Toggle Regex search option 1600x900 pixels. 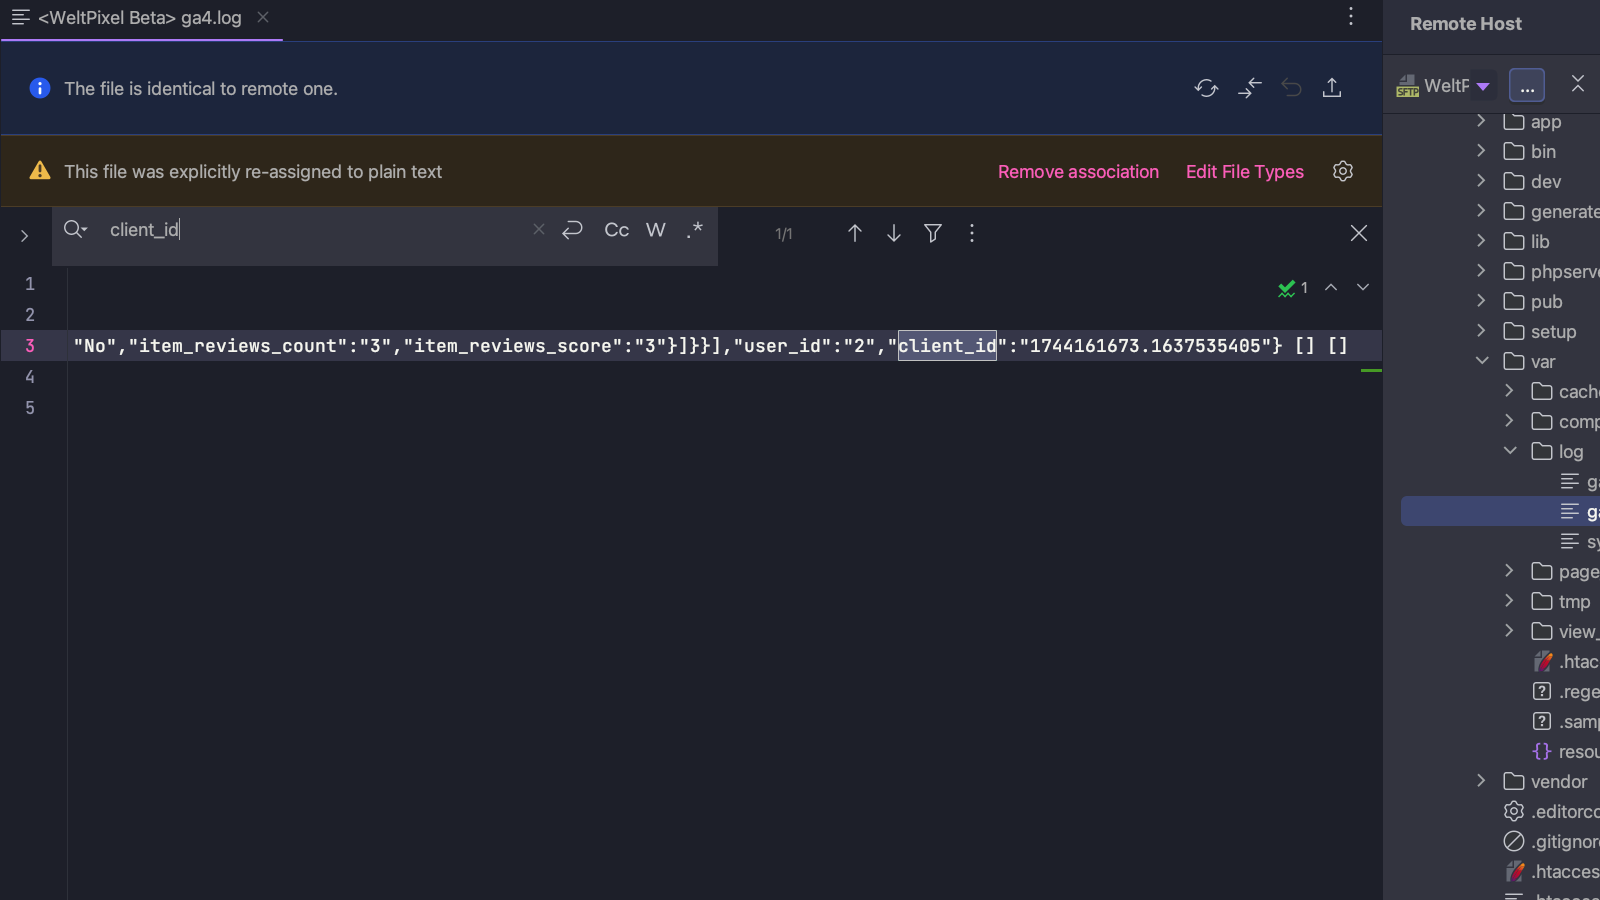[695, 230]
